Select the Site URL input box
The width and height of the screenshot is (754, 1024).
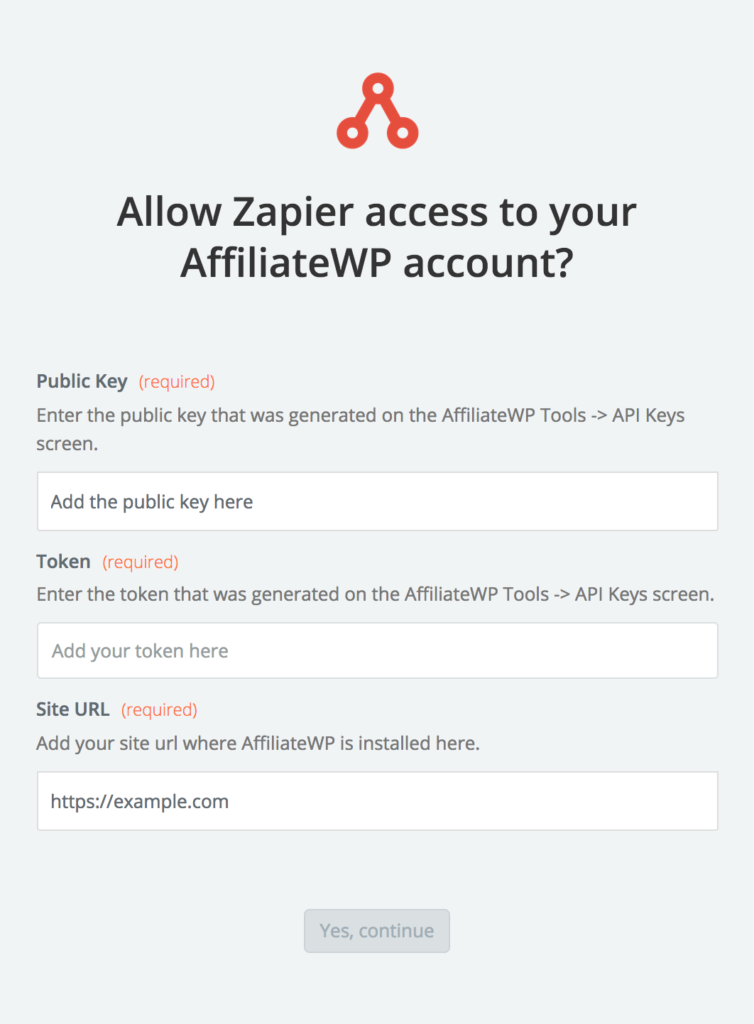[x=377, y=801]
